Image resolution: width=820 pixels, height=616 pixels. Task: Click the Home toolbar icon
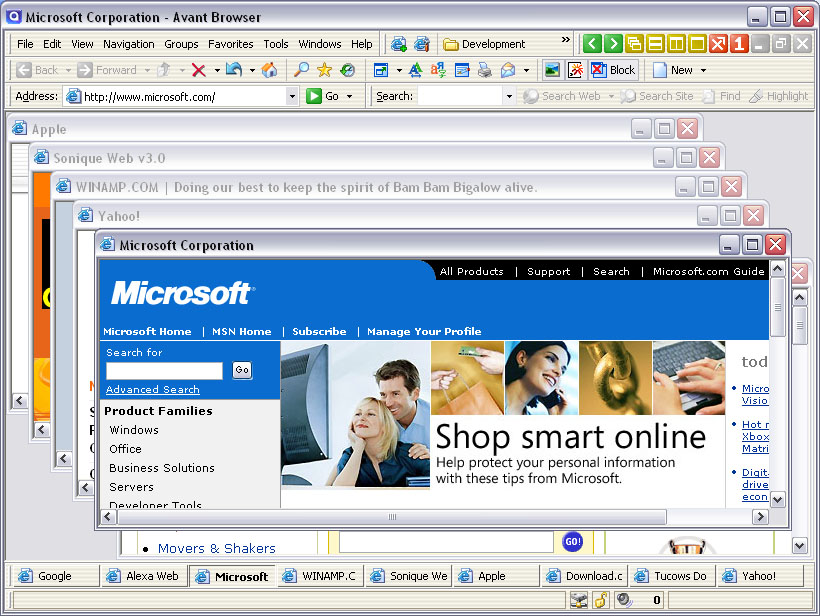tap(269, 70)
